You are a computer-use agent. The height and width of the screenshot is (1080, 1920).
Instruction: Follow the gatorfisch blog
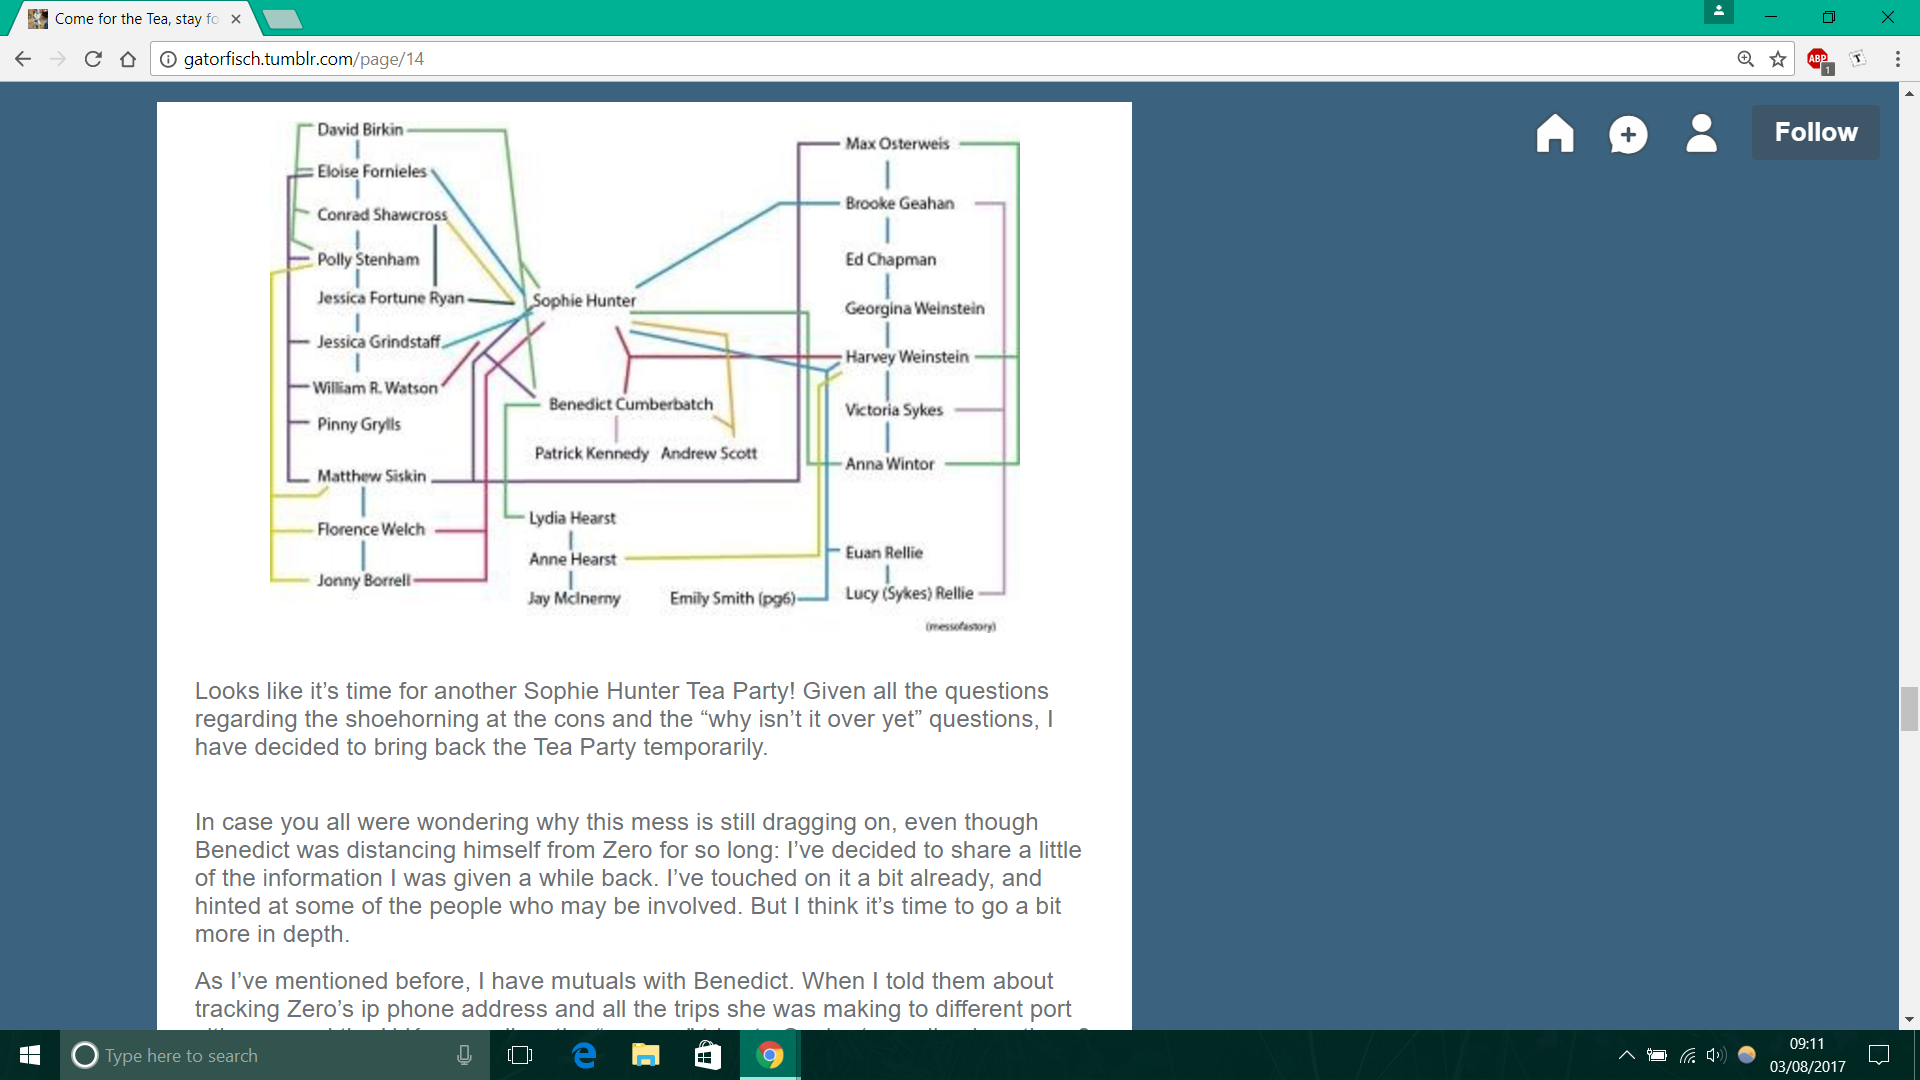click(x=1815, y=132)
